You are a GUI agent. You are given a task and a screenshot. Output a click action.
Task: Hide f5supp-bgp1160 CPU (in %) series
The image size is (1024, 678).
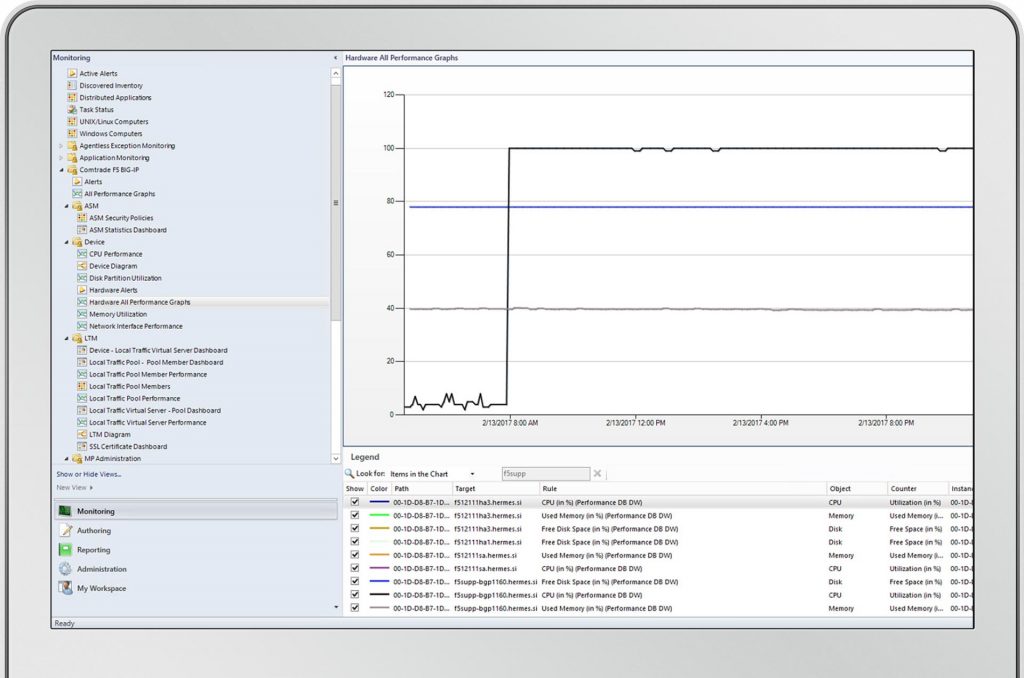(355, 594)
